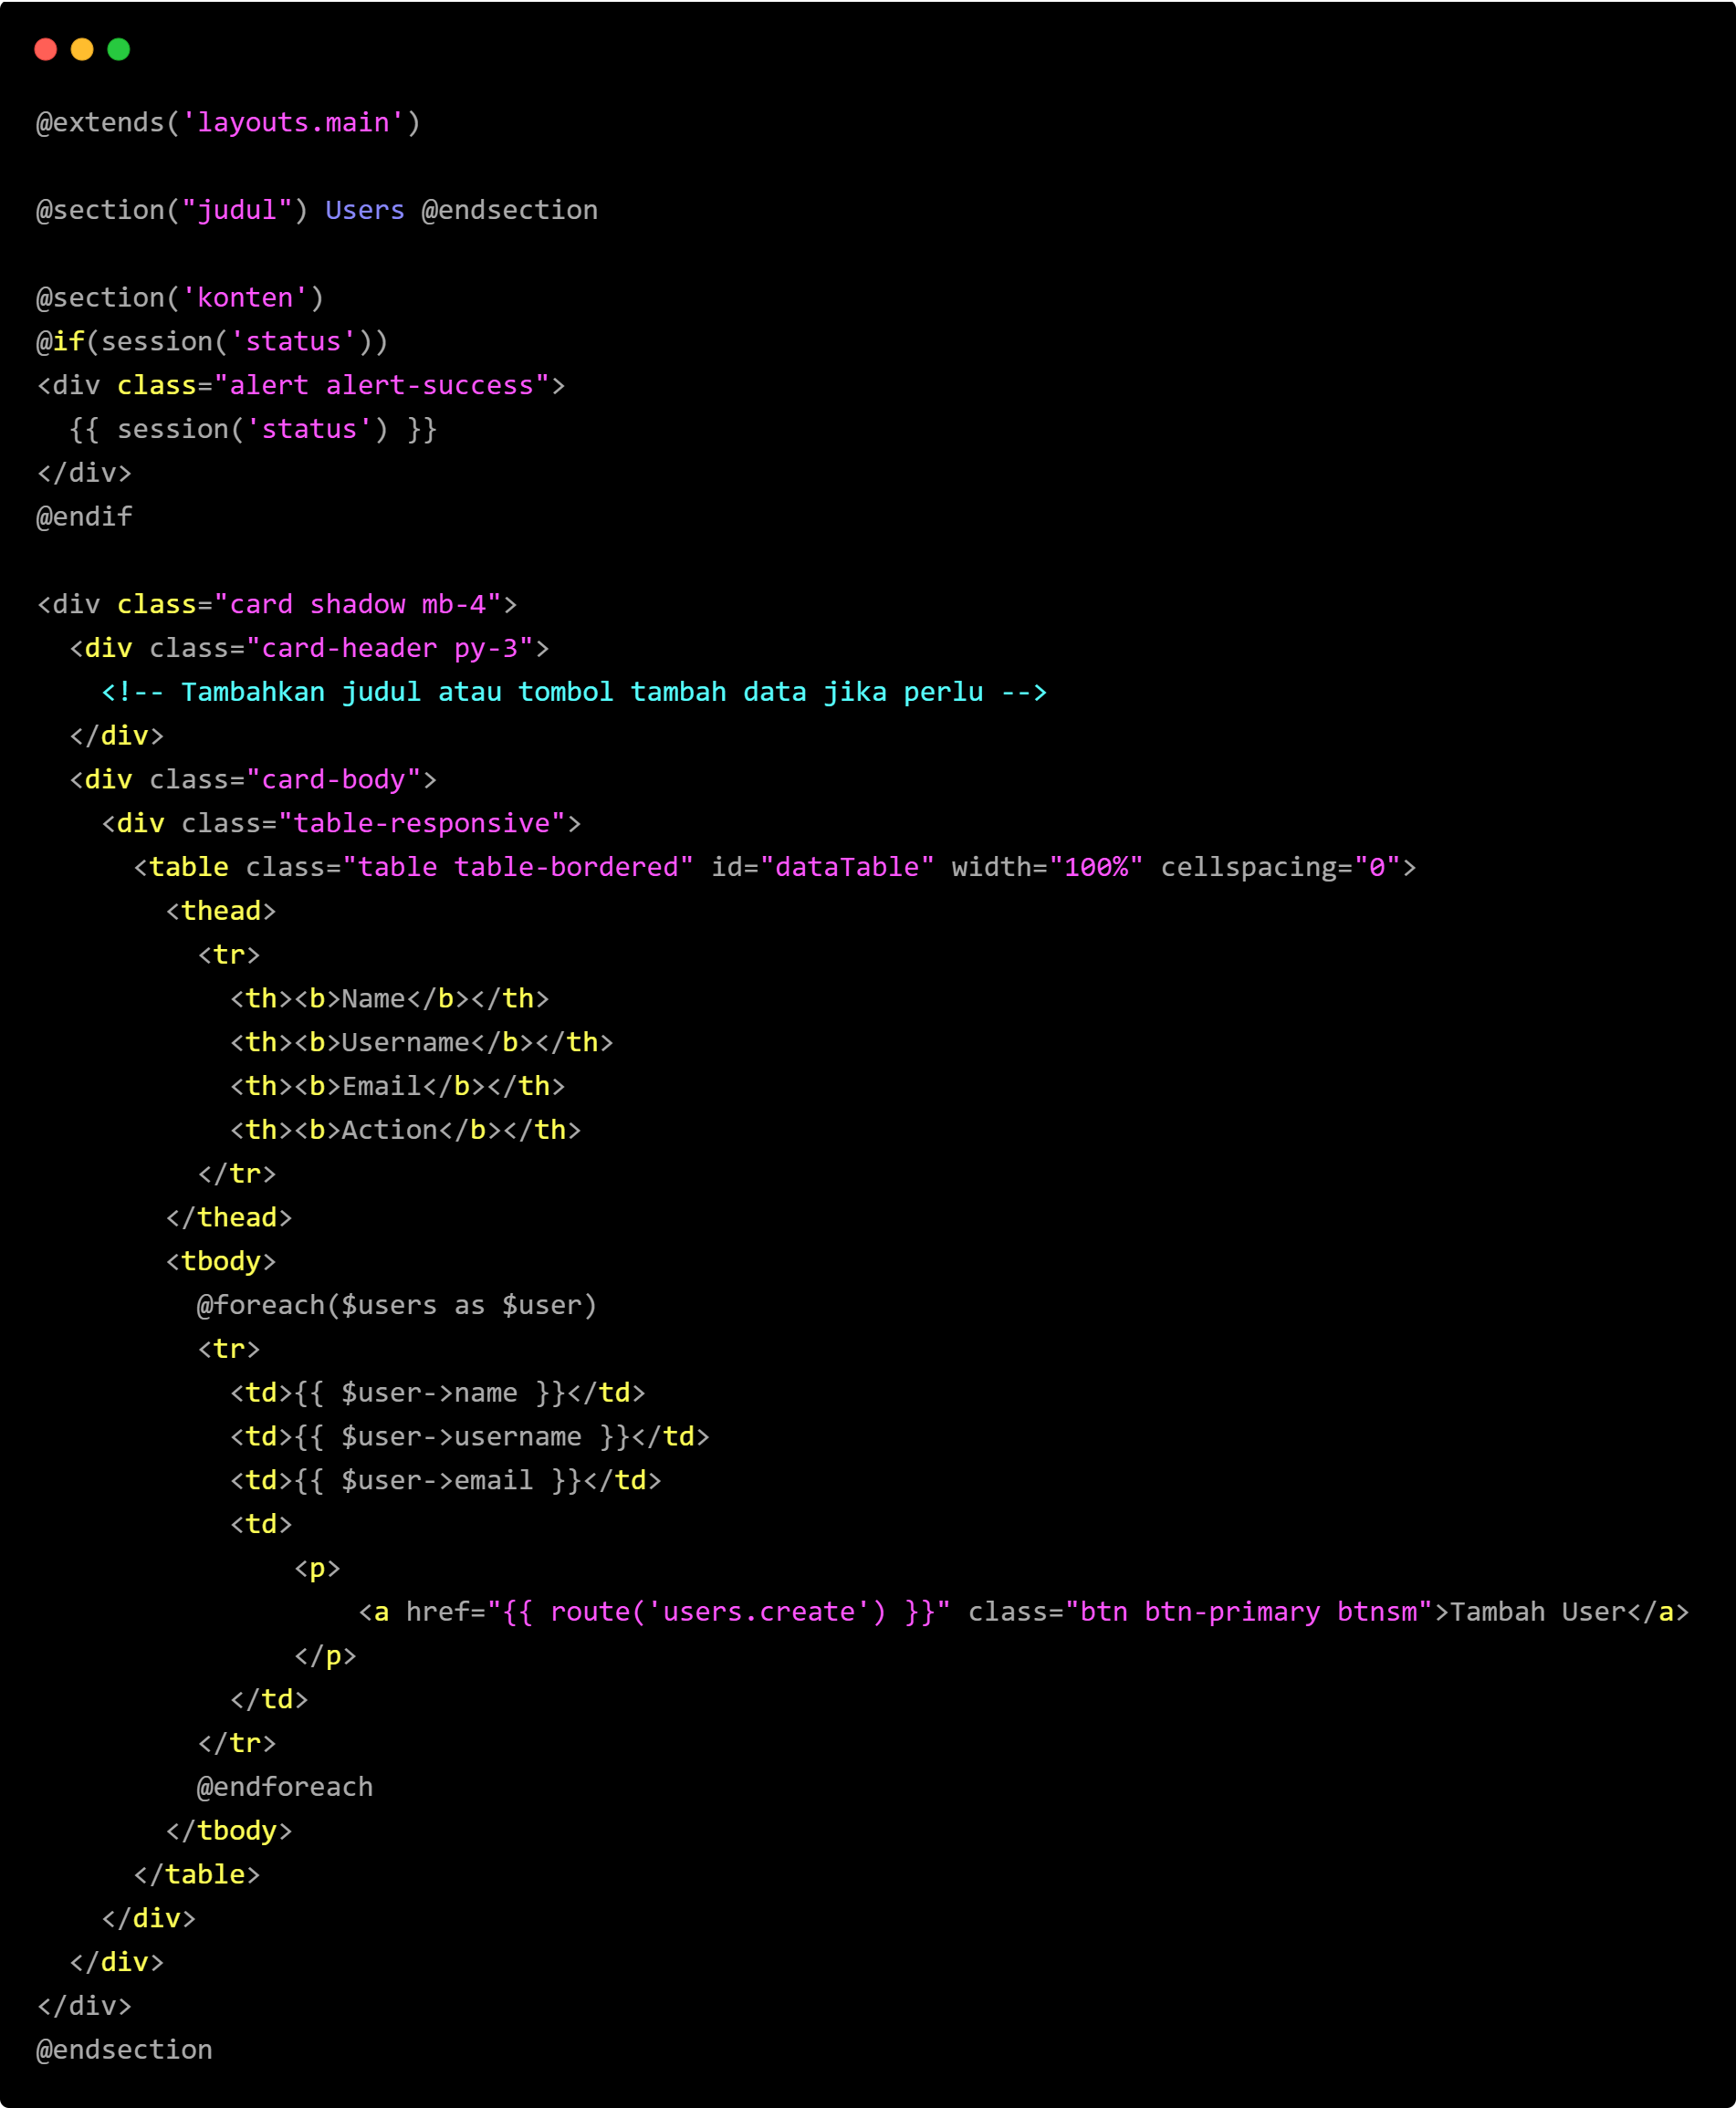Click the @foreach($users as $user) directive
The image size is (1736, 2108).
(x=396, y=1305)
